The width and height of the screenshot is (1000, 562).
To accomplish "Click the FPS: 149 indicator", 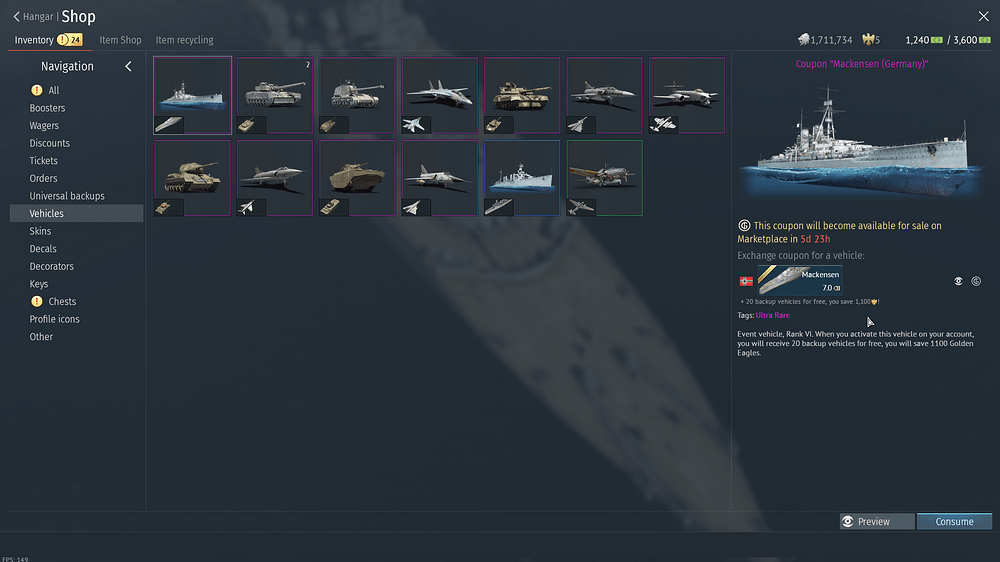I will [x=15, y=559].
